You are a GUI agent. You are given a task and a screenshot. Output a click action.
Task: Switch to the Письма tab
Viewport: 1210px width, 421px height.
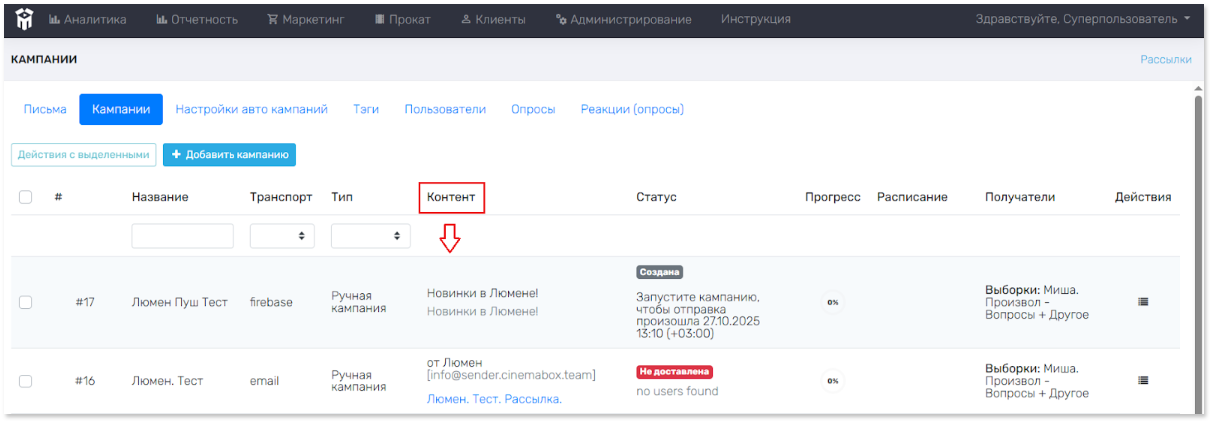tap(45, 109)
